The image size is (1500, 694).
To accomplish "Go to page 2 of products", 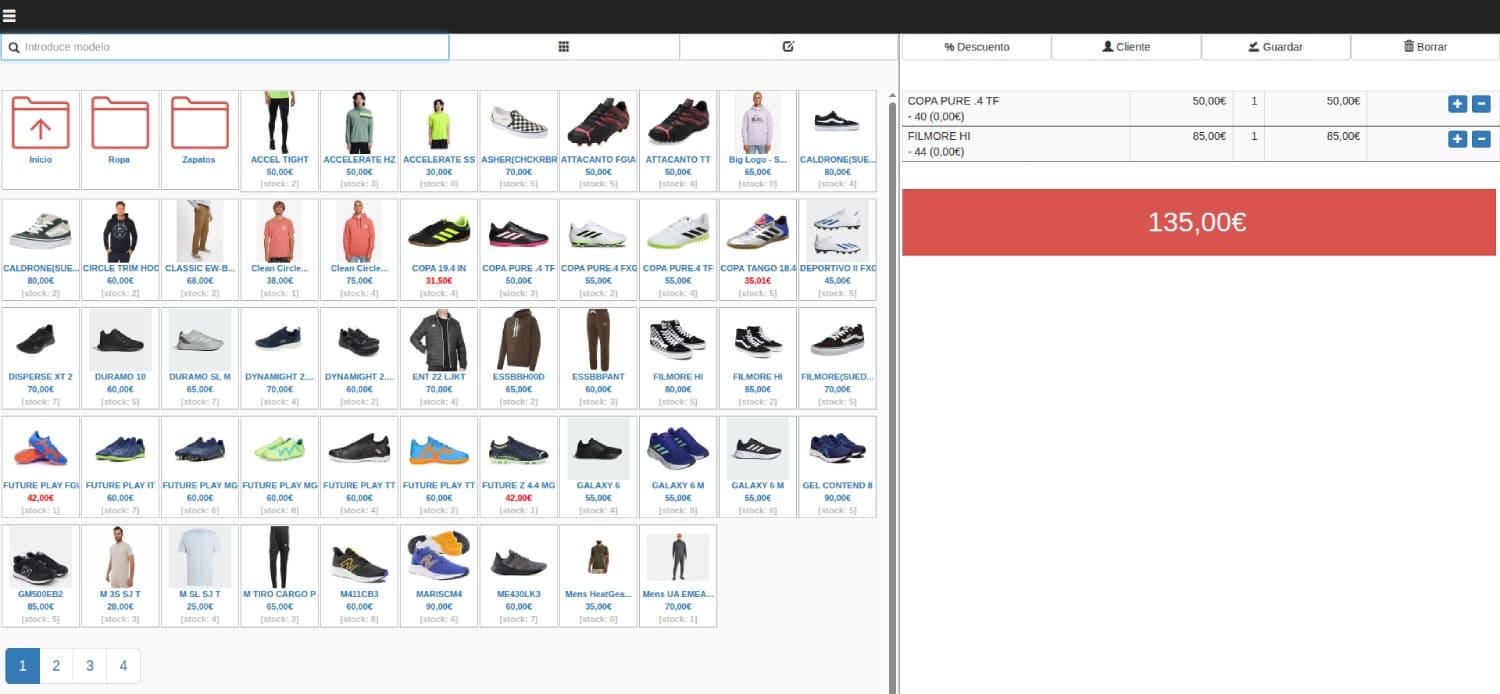I will click(56, 666).
